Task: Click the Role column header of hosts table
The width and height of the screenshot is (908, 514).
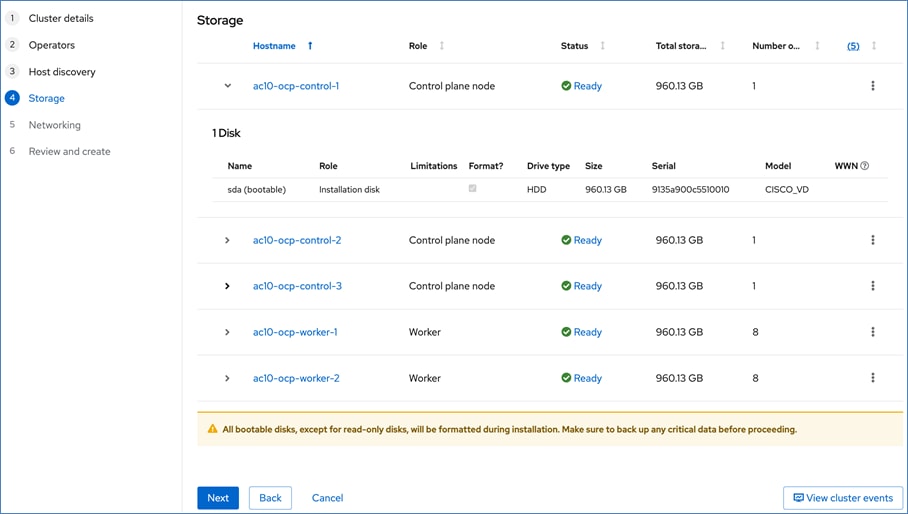Action: pyautogui.click(x=418, y=46)
